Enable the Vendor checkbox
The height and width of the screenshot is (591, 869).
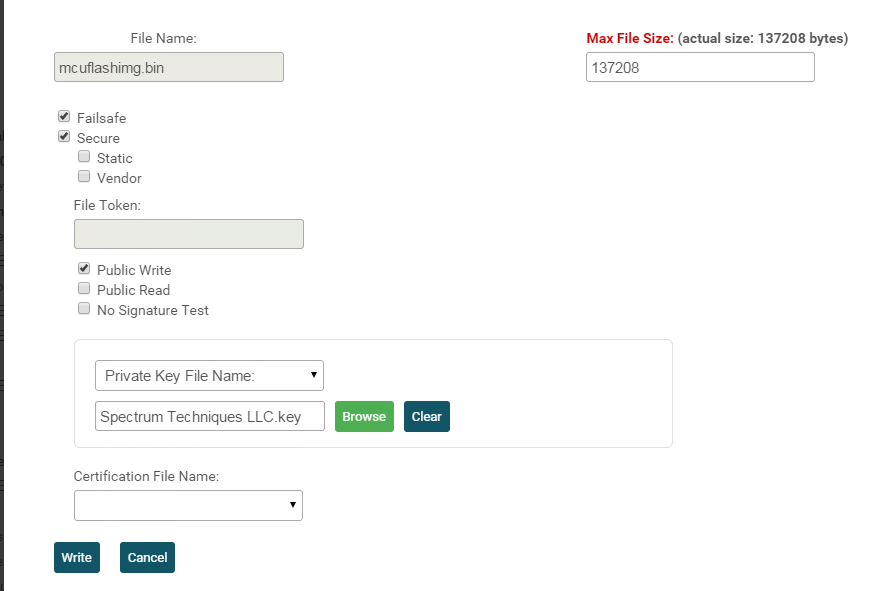(x=84, y=177)
